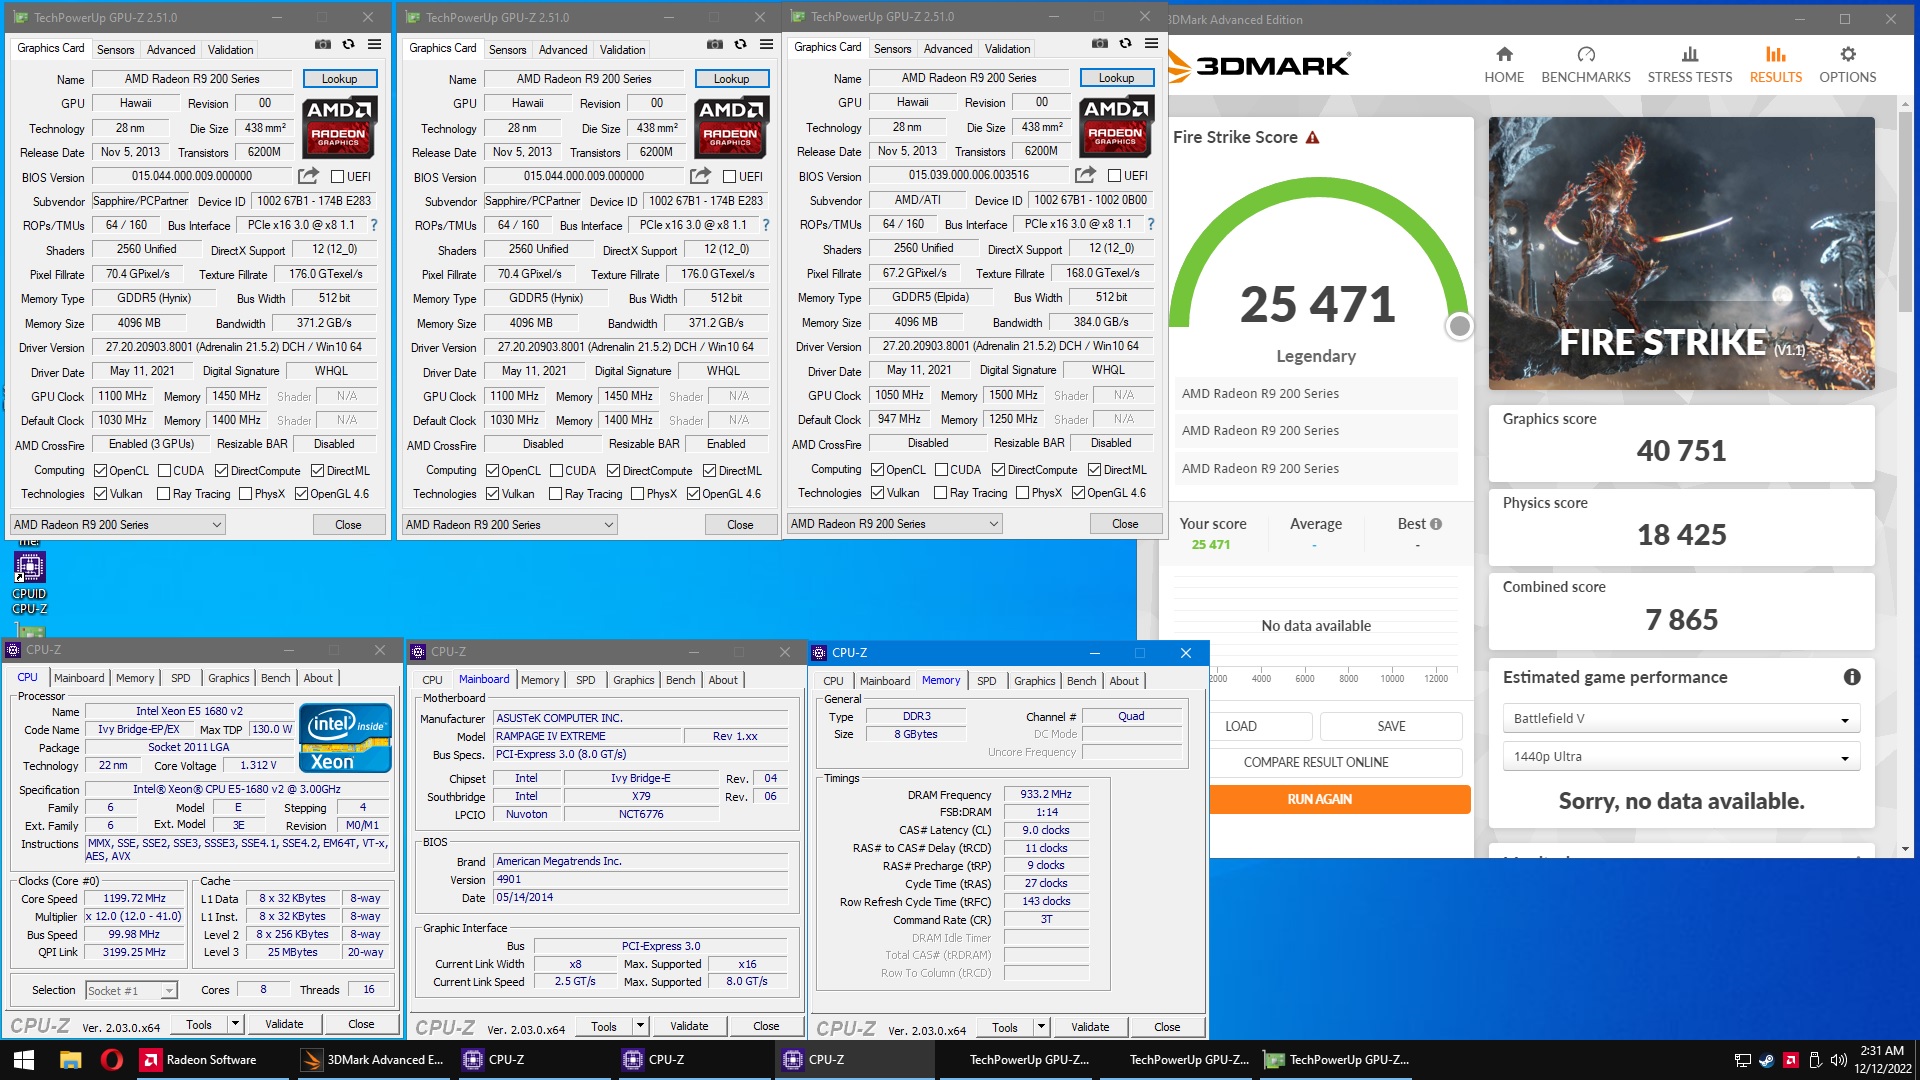This screenshot has width=1920, height=1080.
Task: Open Mainboard tab in first CPU-Z window
Action: [79, 678]
